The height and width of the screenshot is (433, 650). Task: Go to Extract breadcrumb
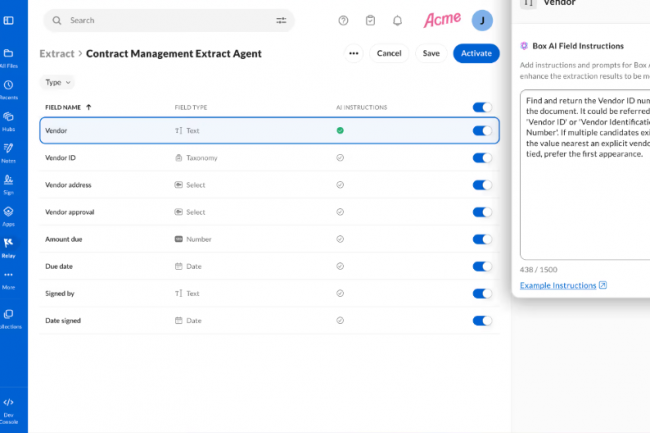[x=56, y=53]
